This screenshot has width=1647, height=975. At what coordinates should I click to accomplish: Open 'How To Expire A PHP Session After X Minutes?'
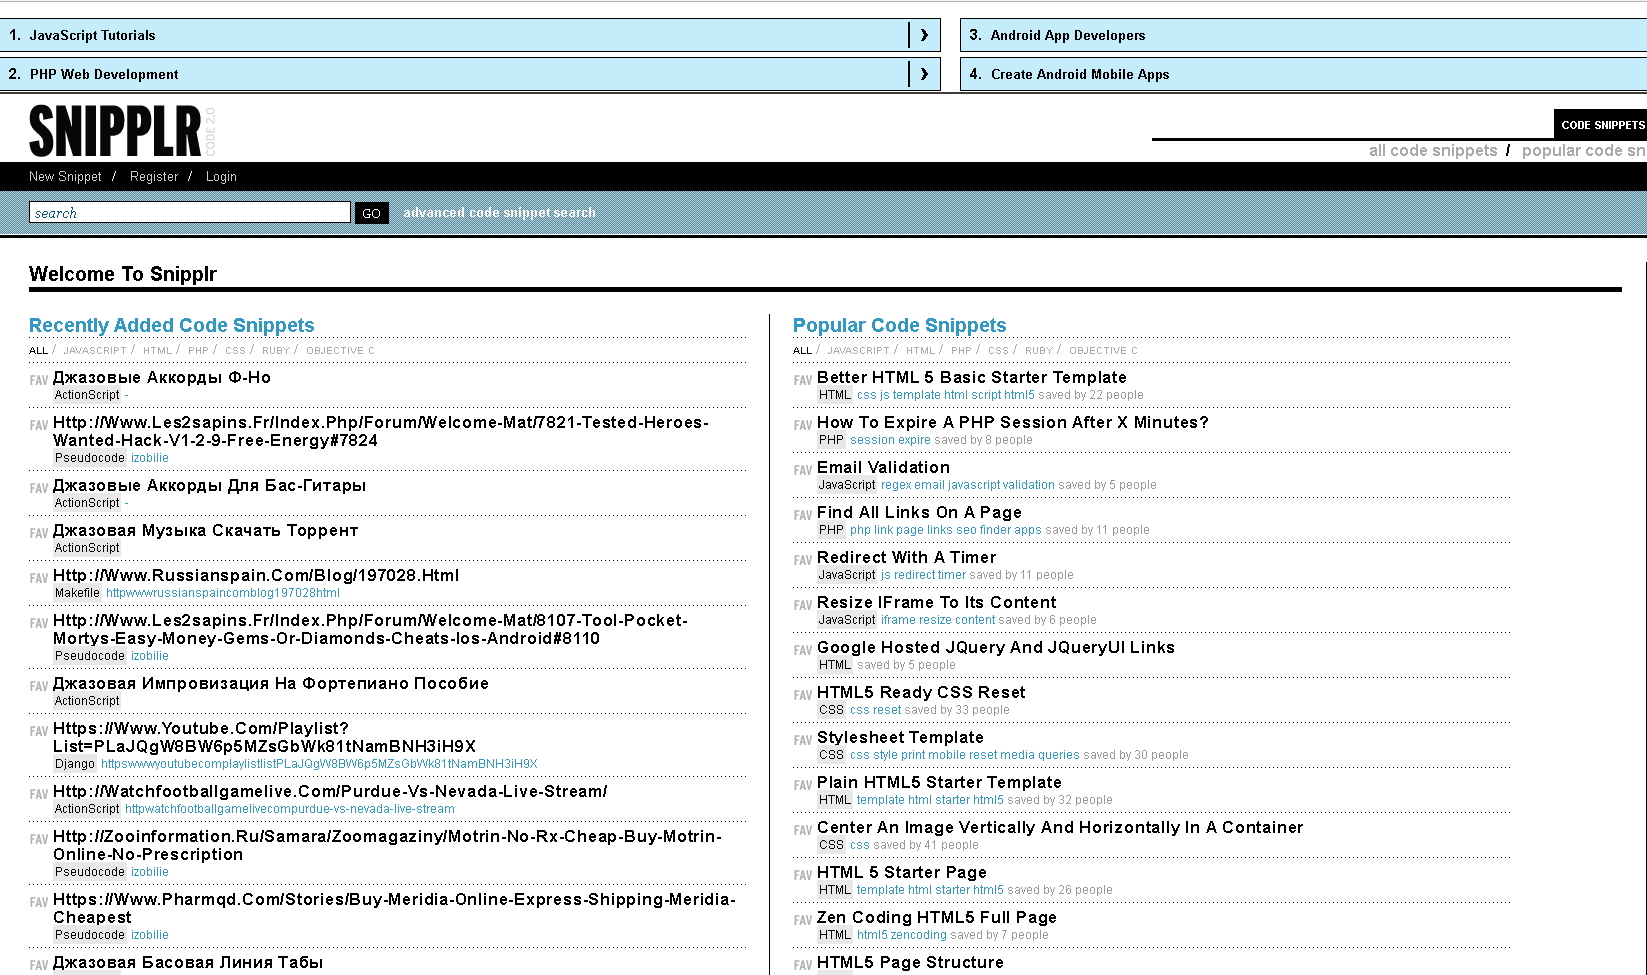point(1013,422)
